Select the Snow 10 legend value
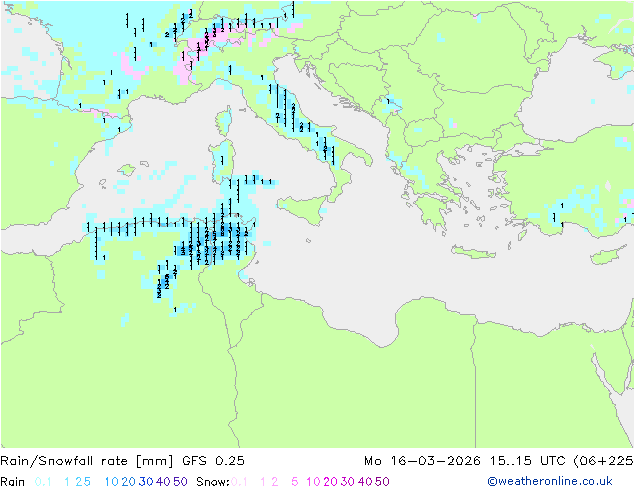634x490 pixels. [x=313, y=482]
